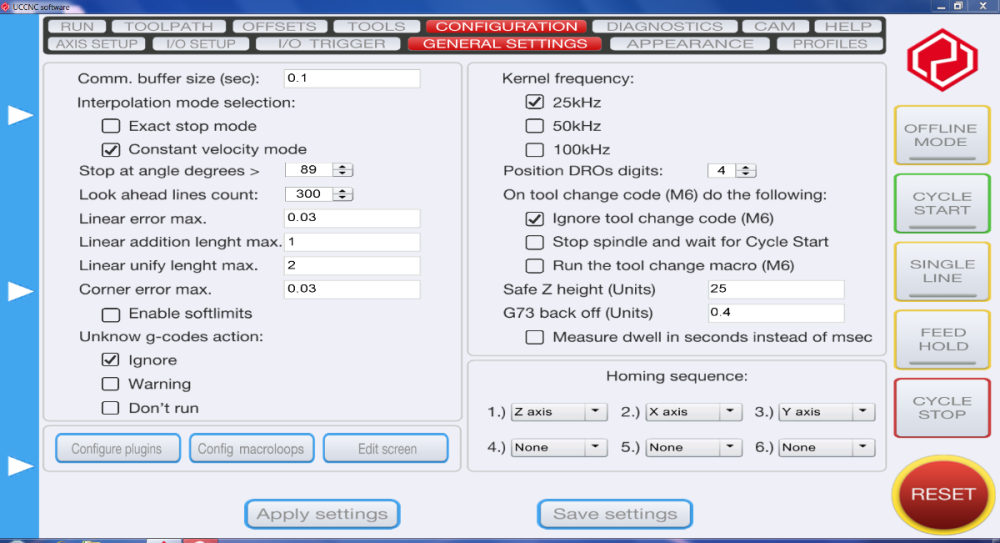This screenshot has height=543, width=1000.
Task: Go to APPEARANCE sub-tab
Action: point(690,43)
